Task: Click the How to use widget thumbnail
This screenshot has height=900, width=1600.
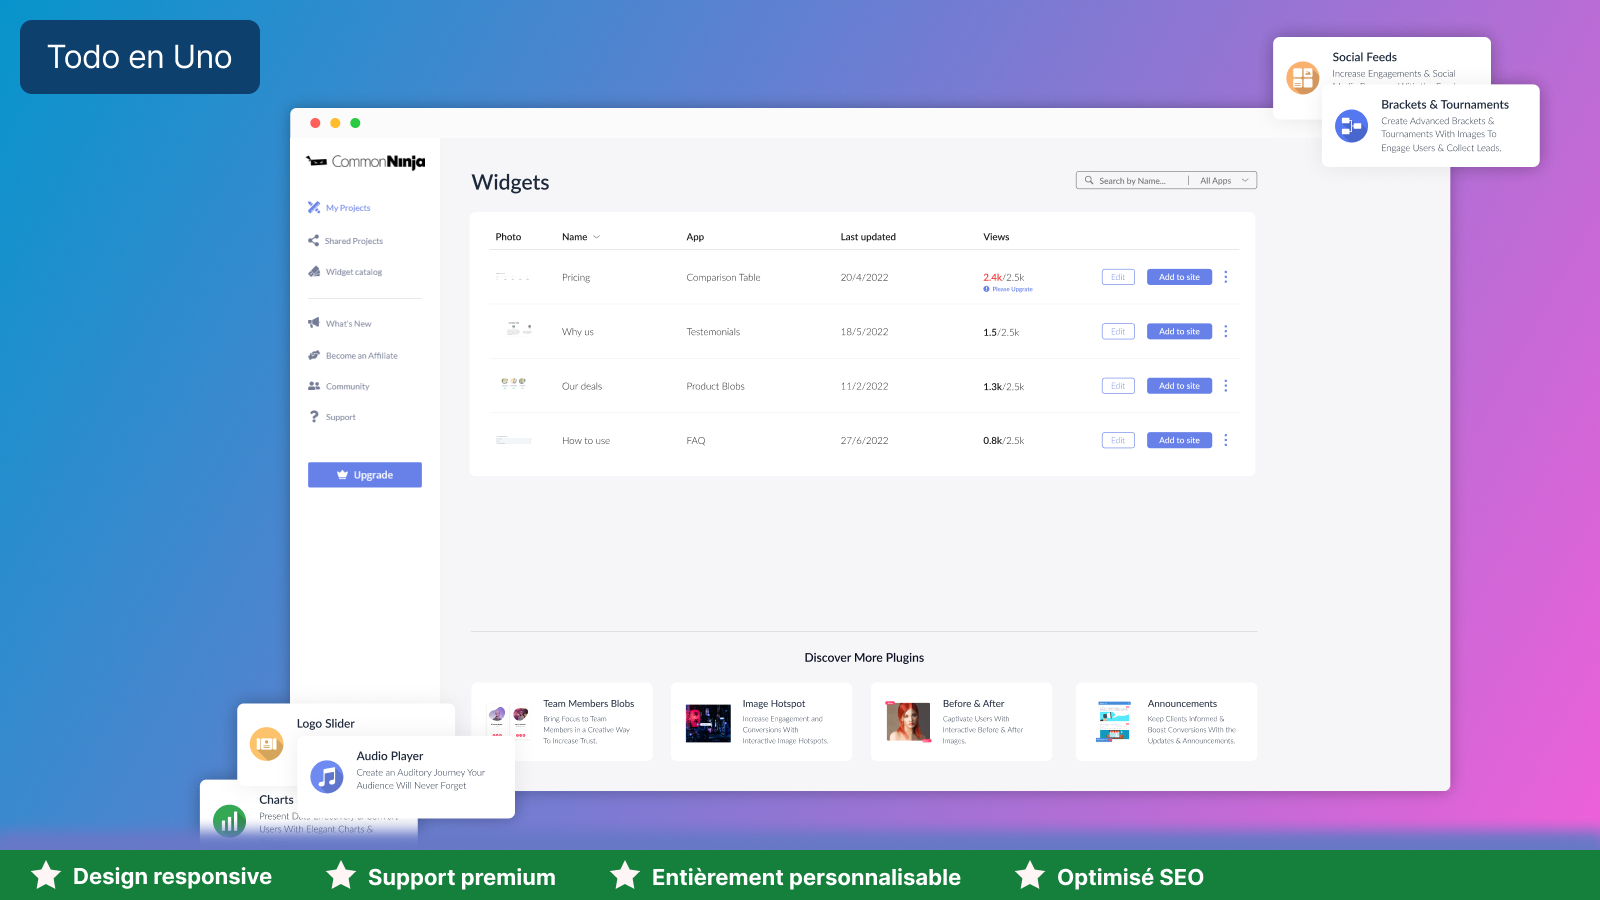Action: click(513, 440)
